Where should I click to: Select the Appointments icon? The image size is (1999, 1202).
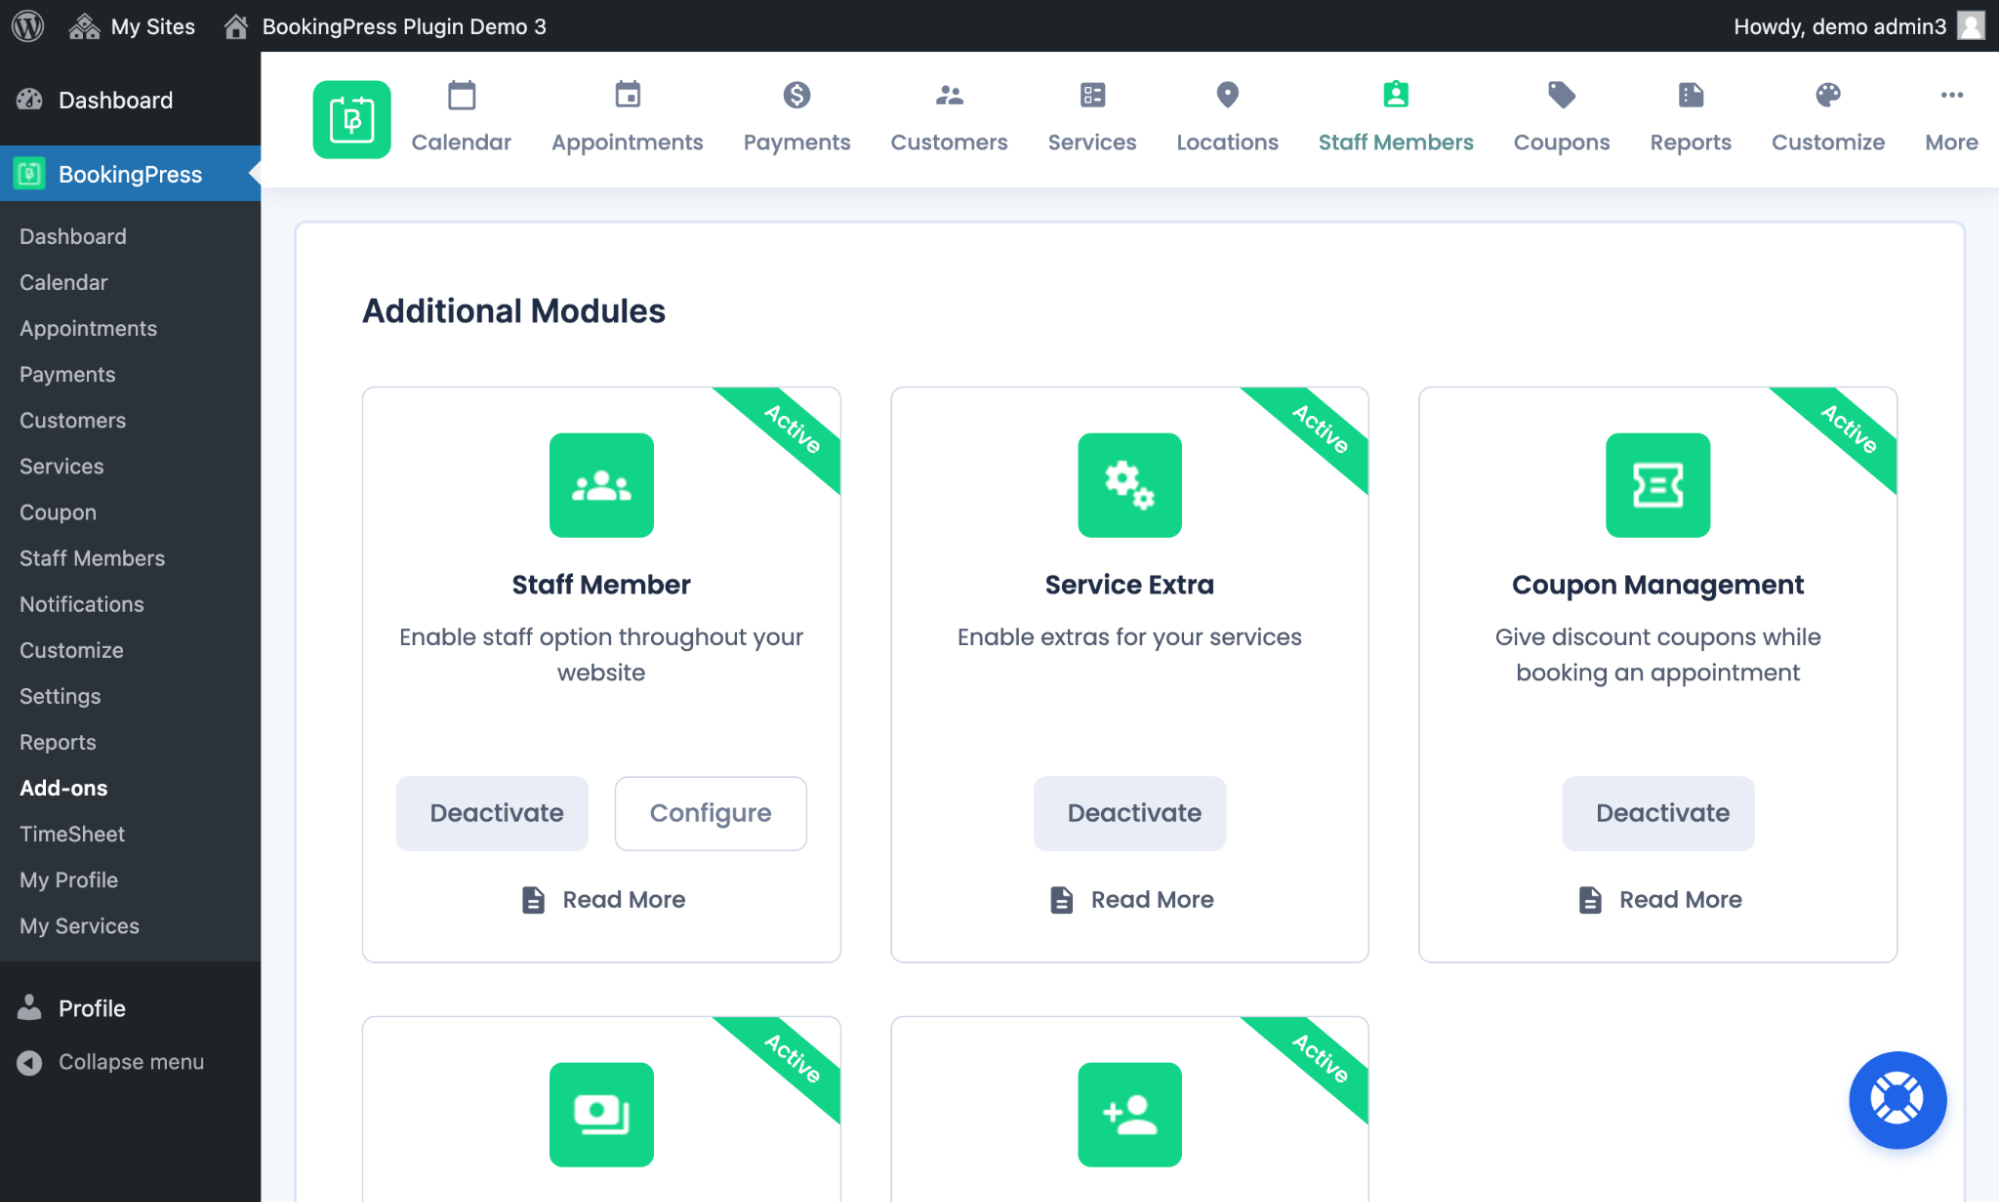pos(627,95)
